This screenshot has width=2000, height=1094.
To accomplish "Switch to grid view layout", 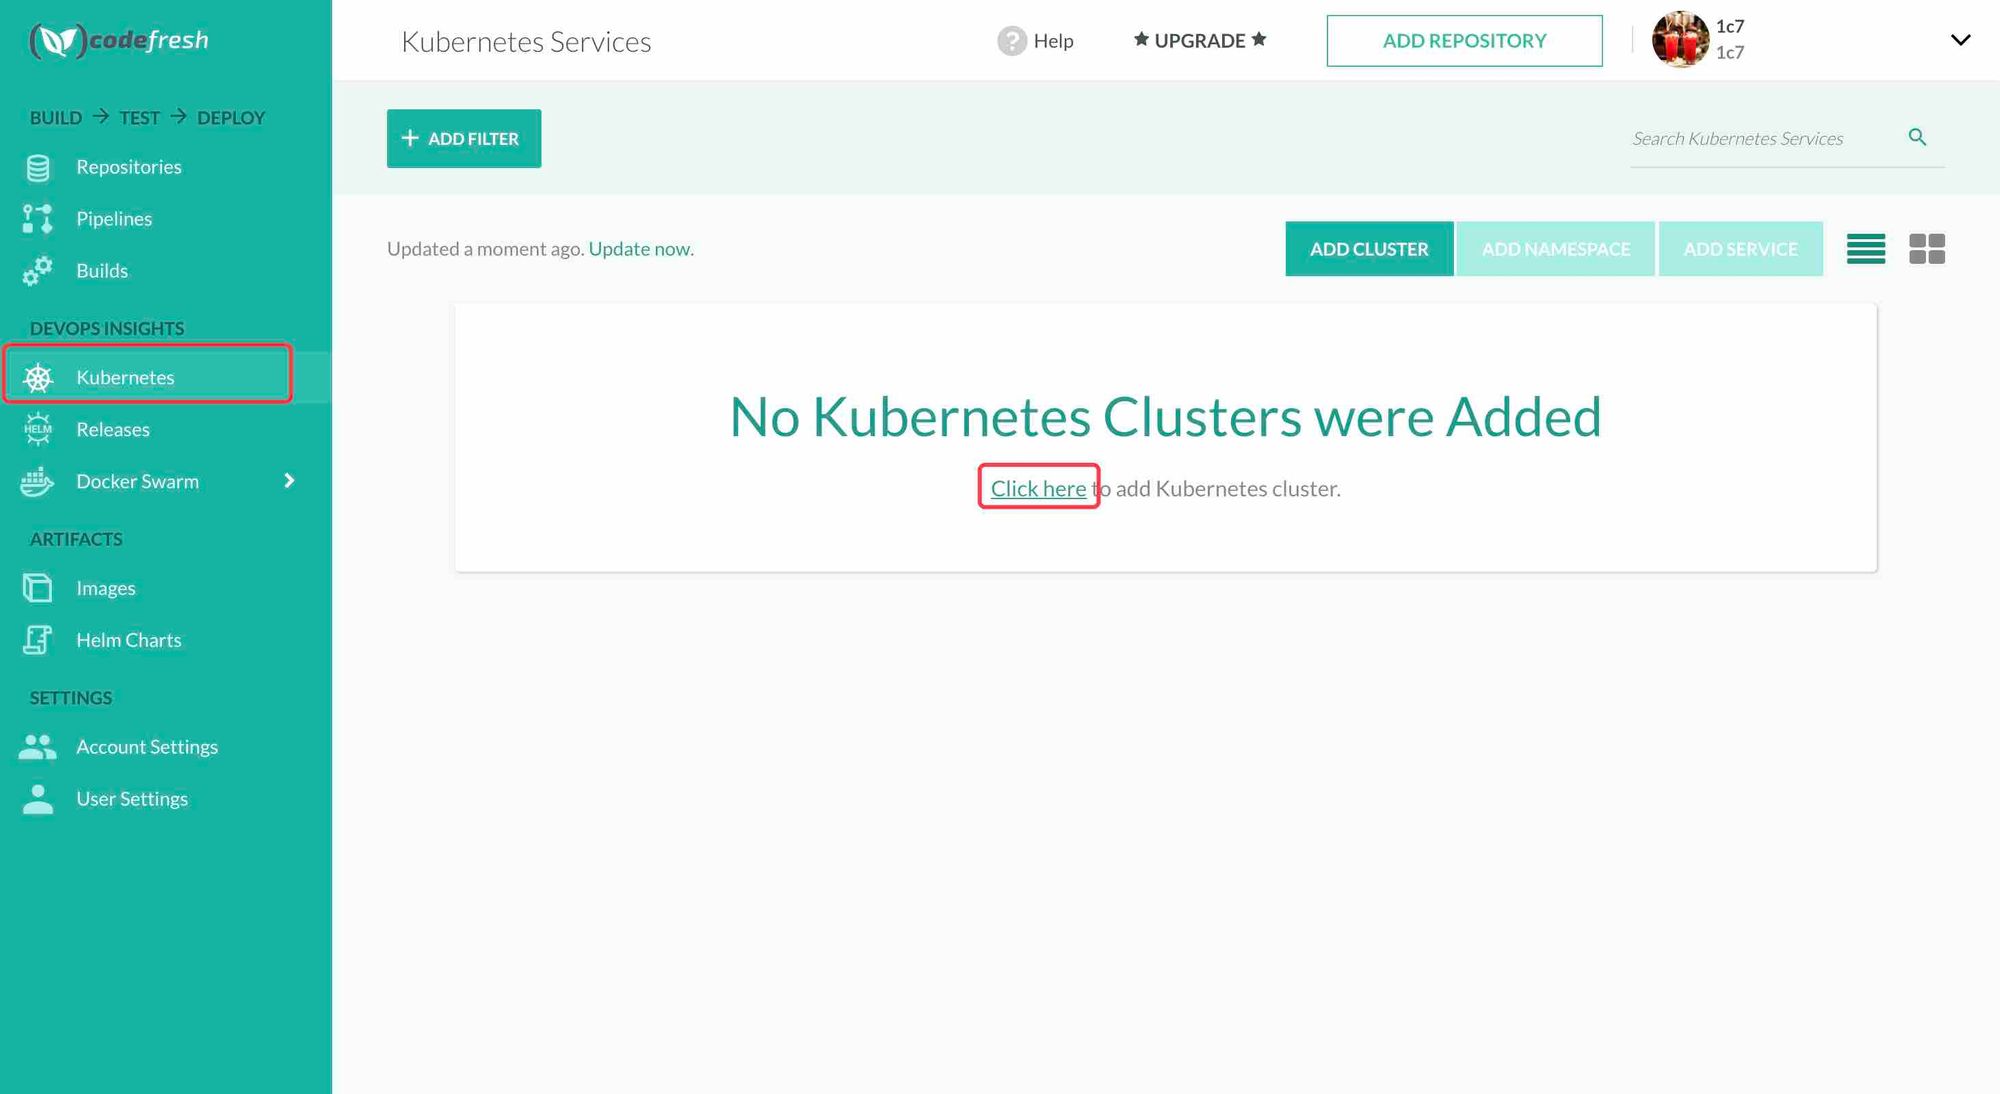I will [1926, 249].
